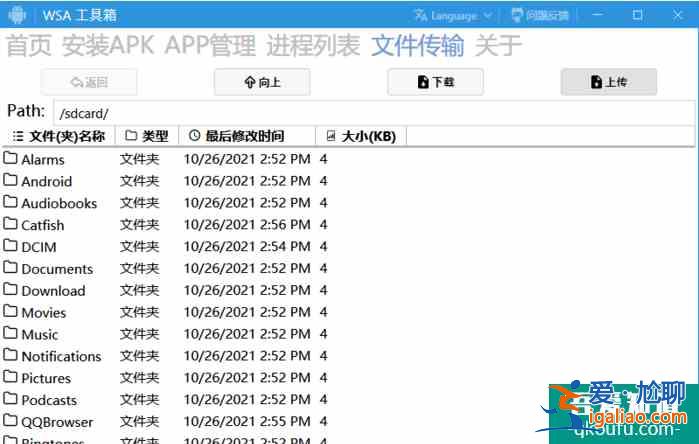The image size is (699, 444).
Task: Click the 问题反馈 feedback icon
Action: [x=517, y=15]
